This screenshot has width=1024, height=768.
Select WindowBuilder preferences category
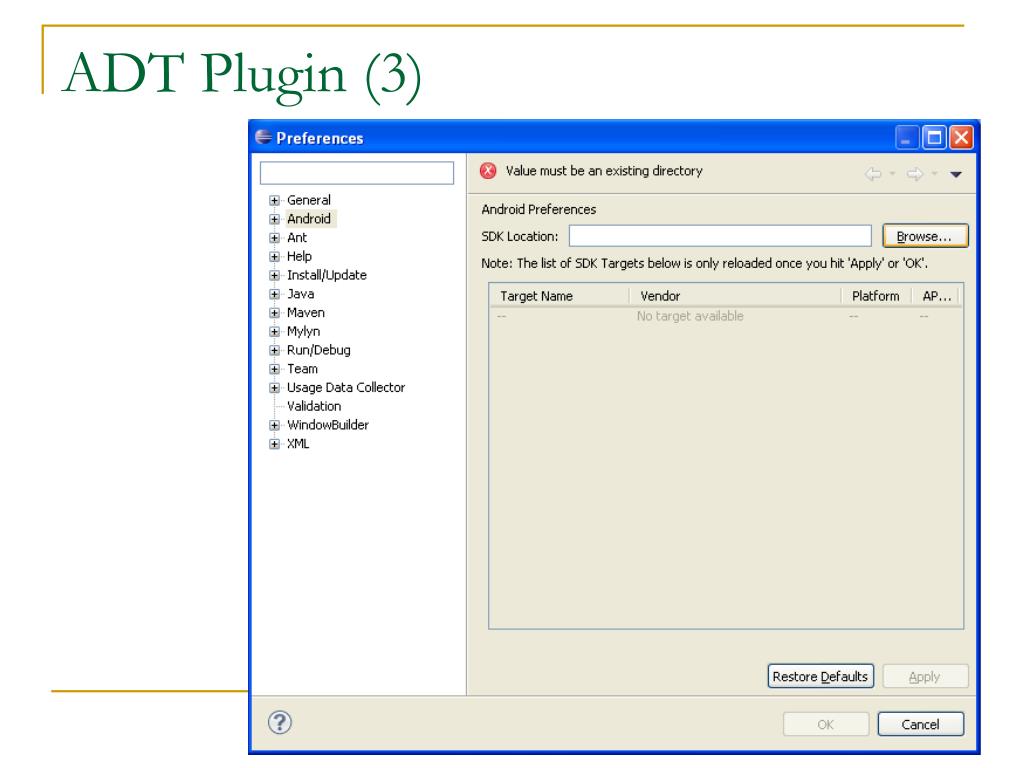point(328,425)
